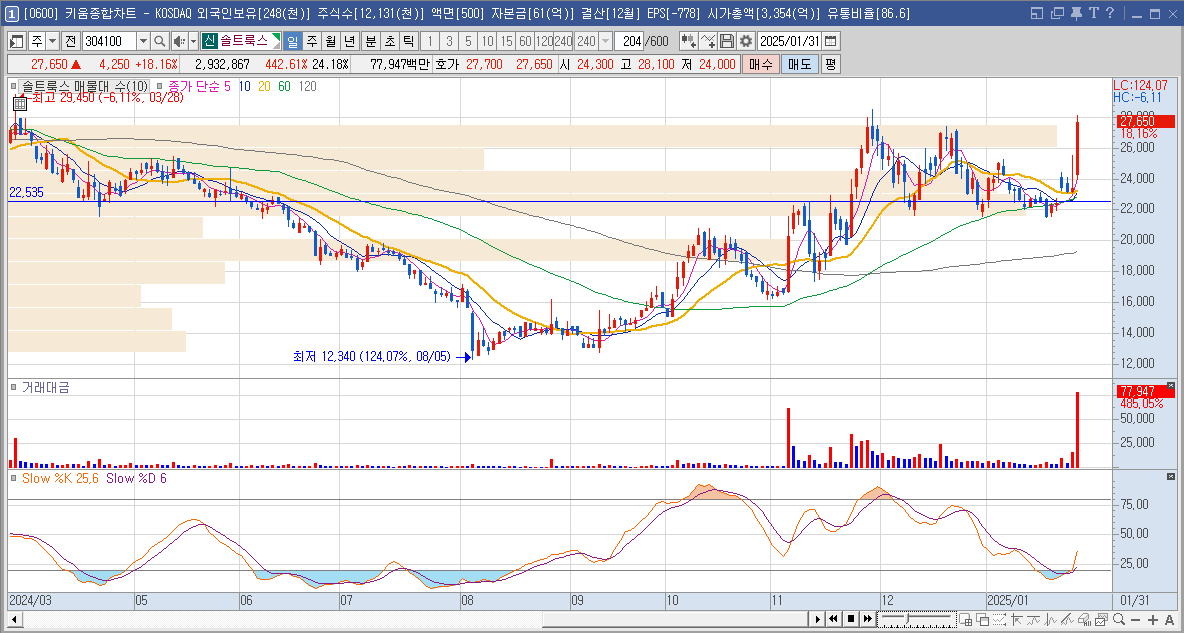Click the help question mark icon

[1109, 13]
